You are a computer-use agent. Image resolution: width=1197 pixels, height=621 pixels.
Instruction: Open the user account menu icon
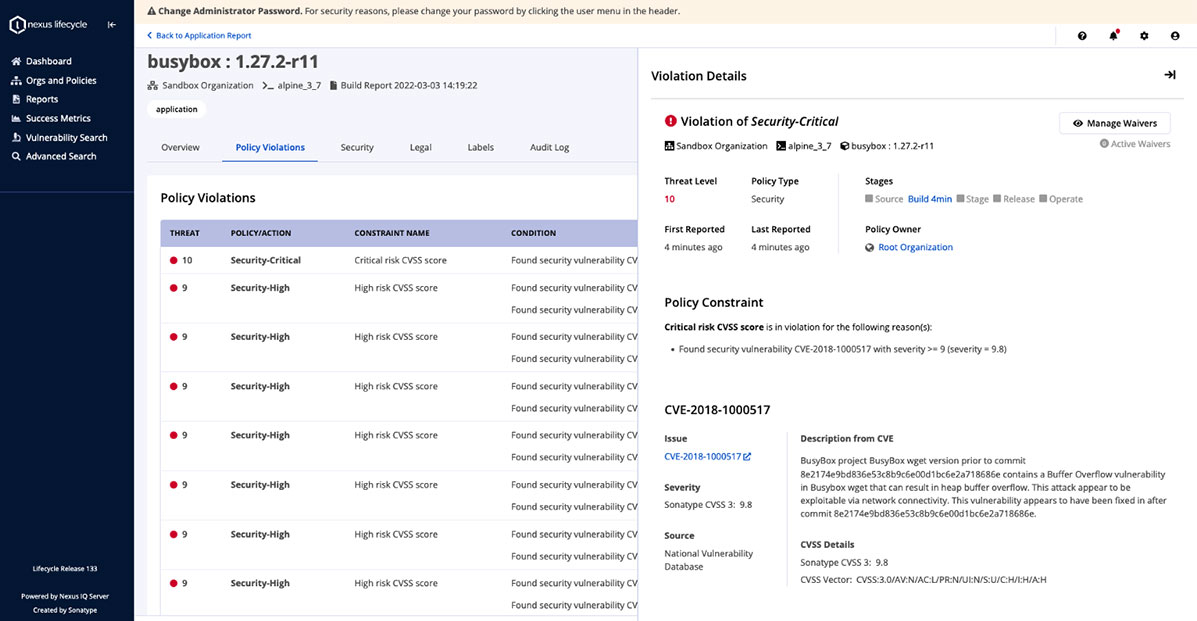(1175, 36)
